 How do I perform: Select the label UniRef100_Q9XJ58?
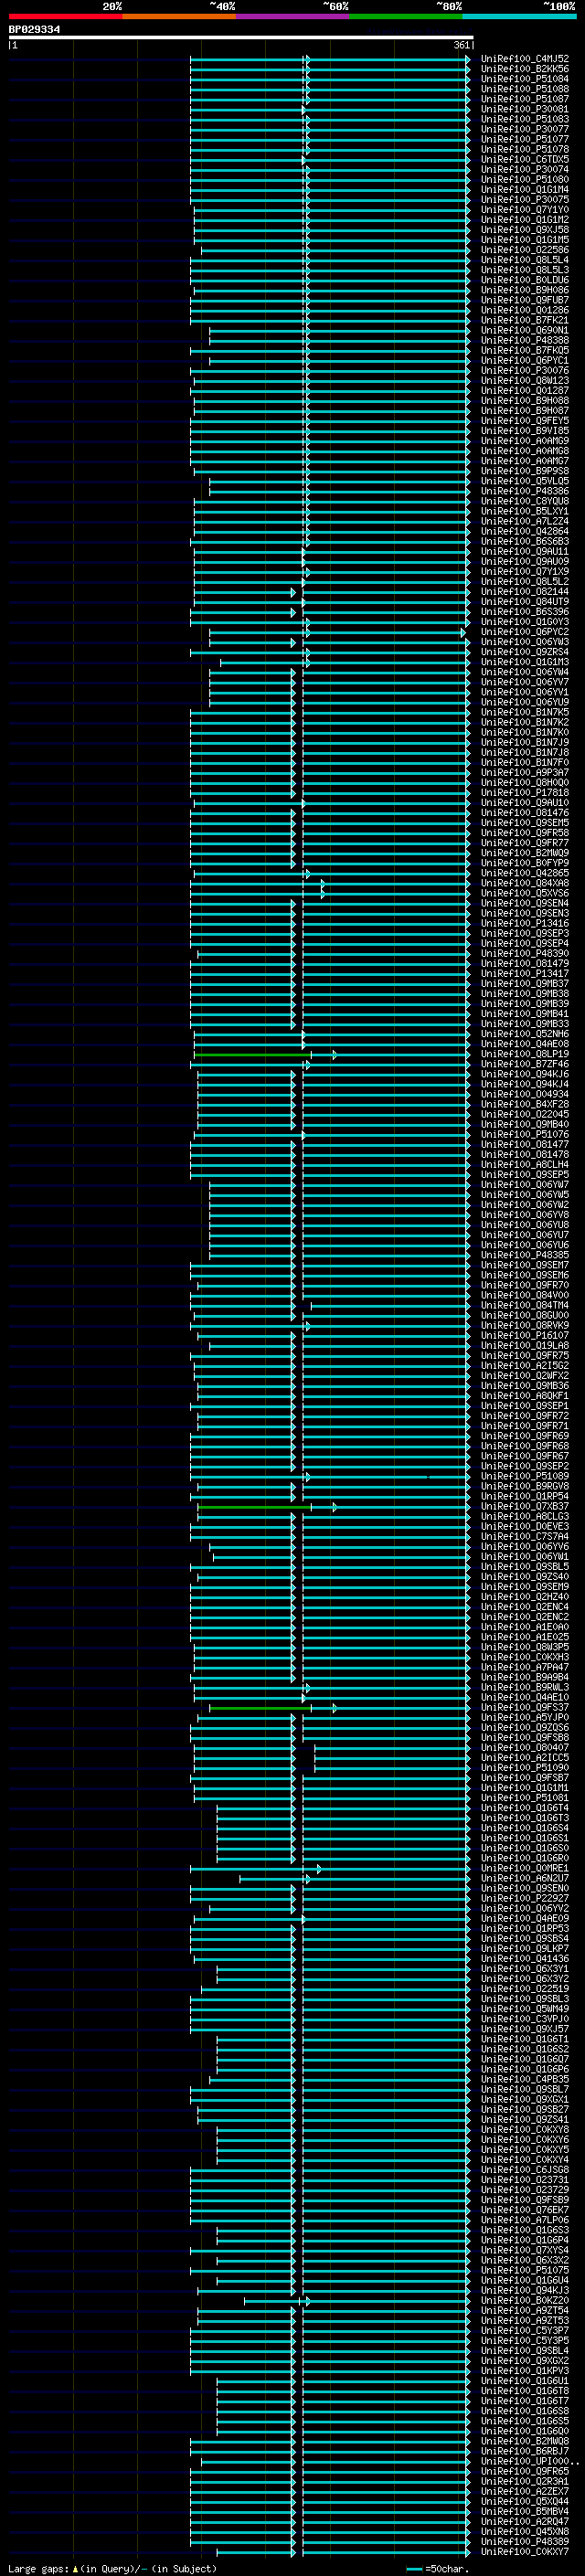[525, 230]
